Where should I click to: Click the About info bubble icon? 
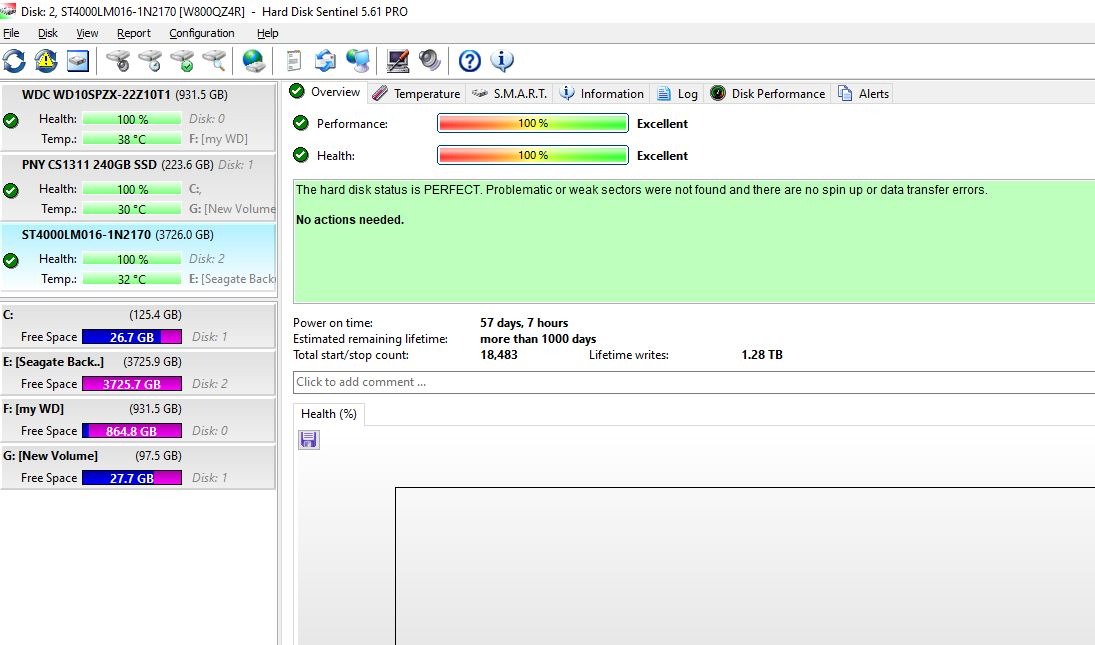(502, 61)
